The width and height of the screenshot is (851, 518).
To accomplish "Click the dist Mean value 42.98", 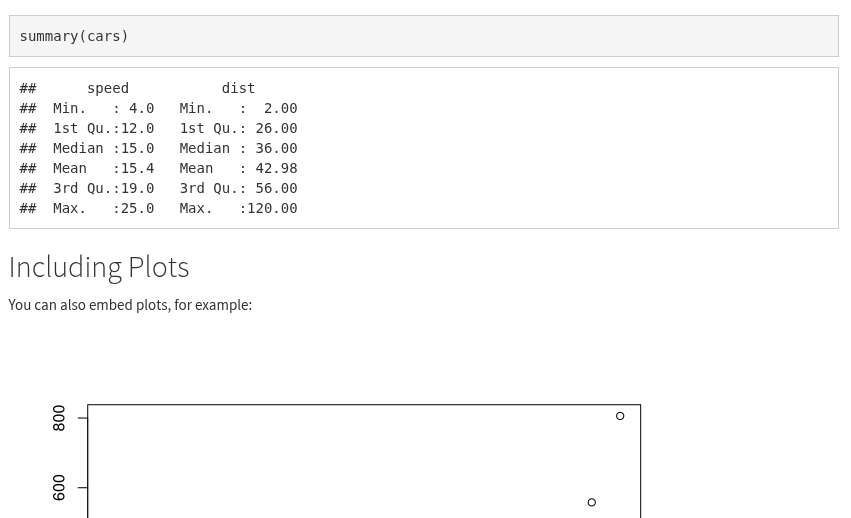I will [x=276, y=168].
